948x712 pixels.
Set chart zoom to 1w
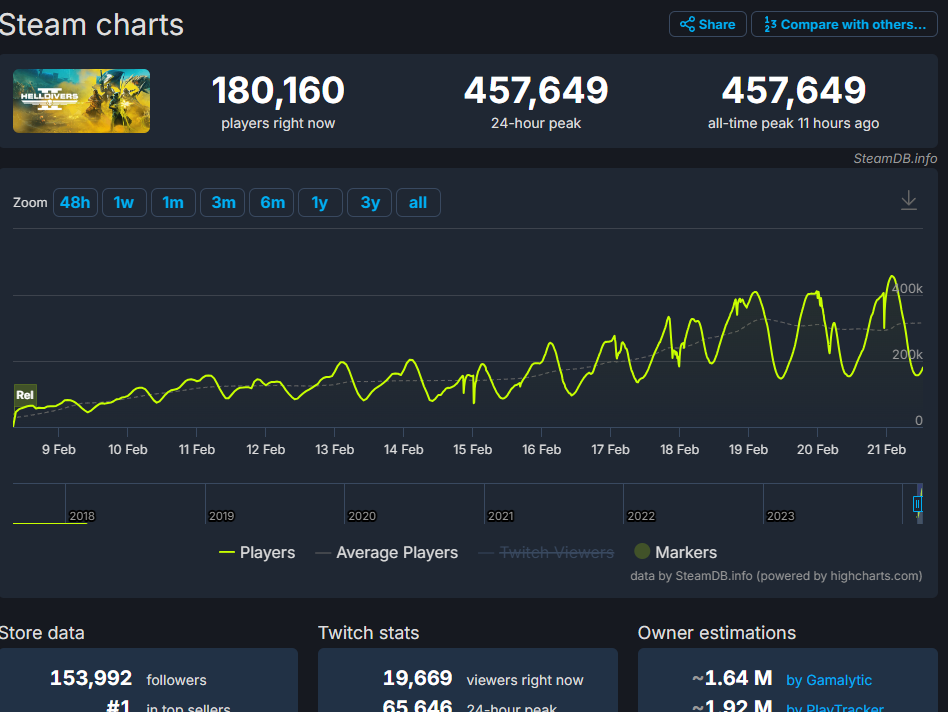tap(124, 202)
